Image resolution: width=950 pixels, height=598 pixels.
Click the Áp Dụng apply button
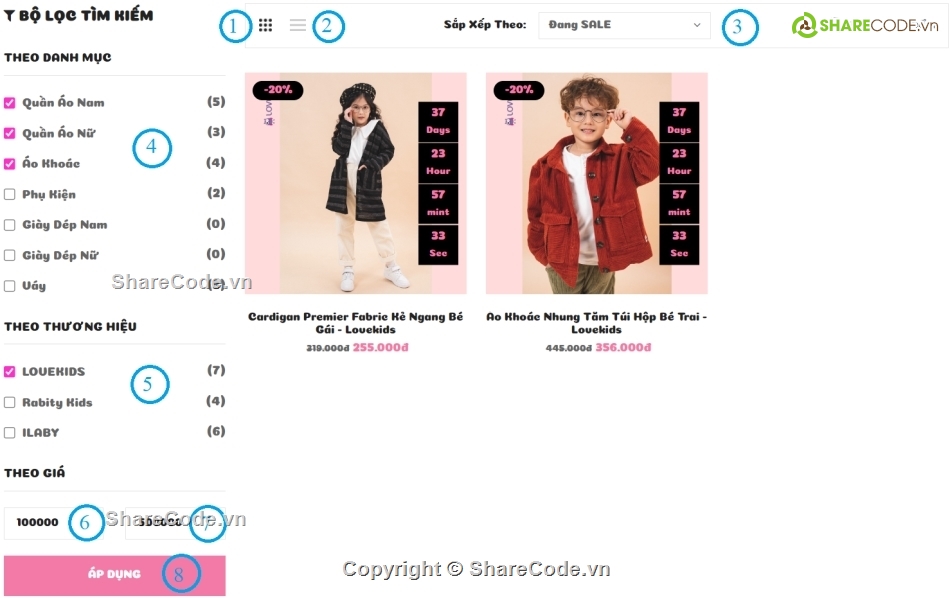[x=115, y=574]
